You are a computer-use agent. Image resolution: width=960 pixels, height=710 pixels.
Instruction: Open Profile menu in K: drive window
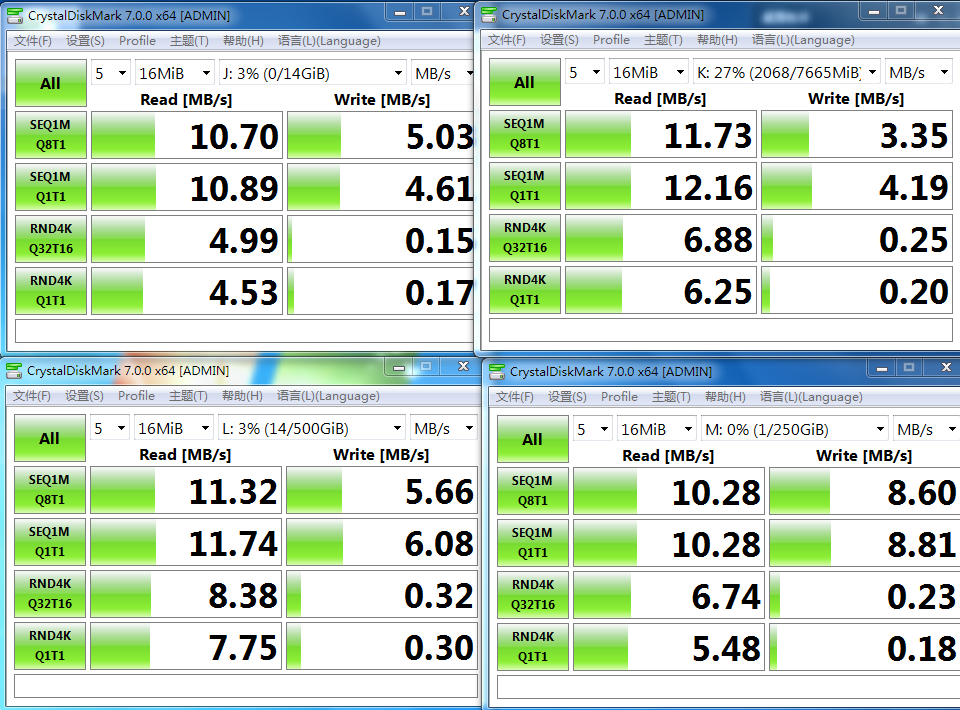pos(611,40)
